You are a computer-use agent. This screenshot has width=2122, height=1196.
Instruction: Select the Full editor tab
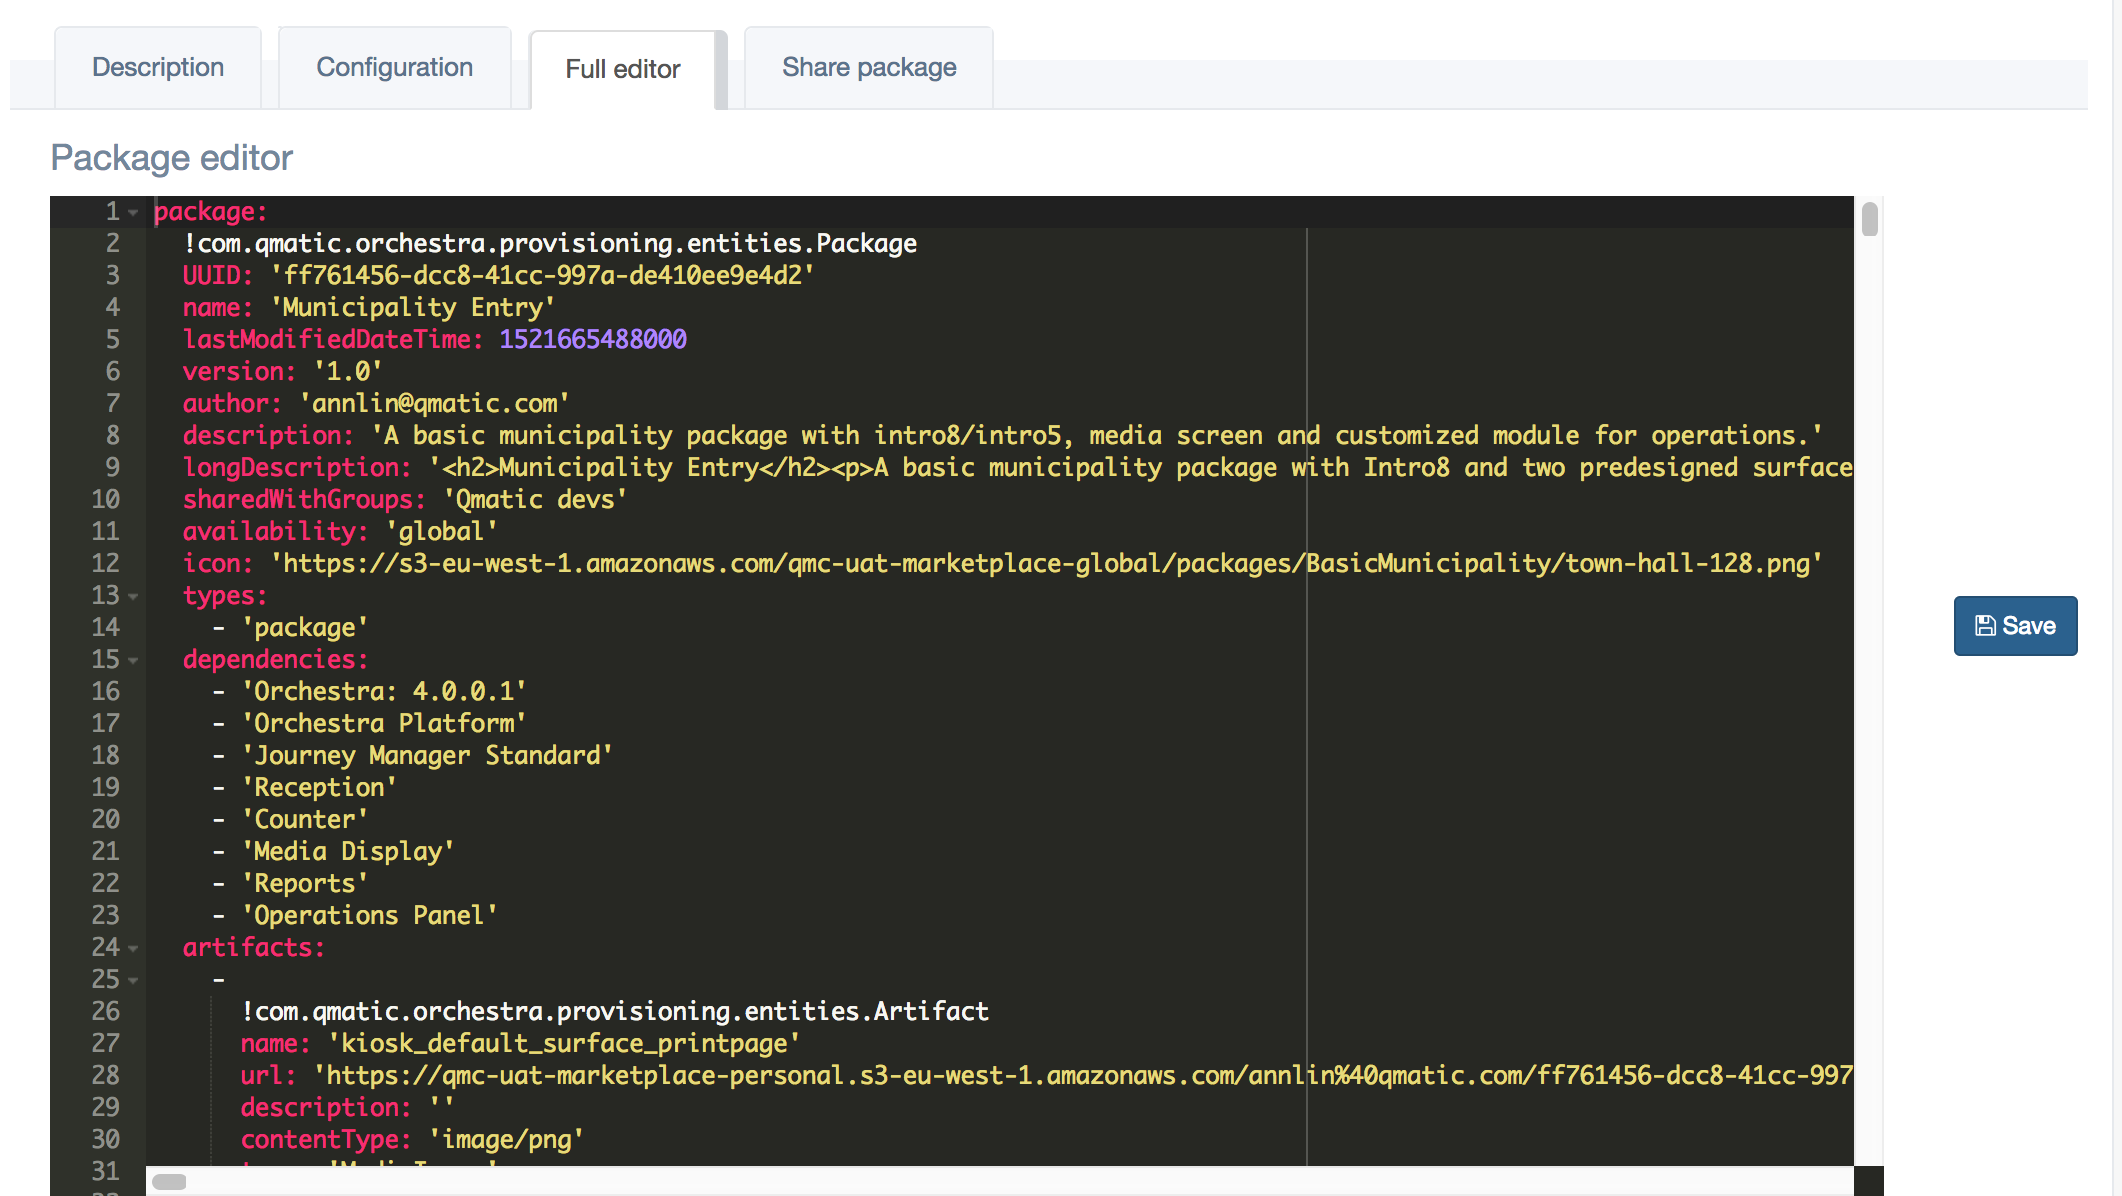coord(622,69)
